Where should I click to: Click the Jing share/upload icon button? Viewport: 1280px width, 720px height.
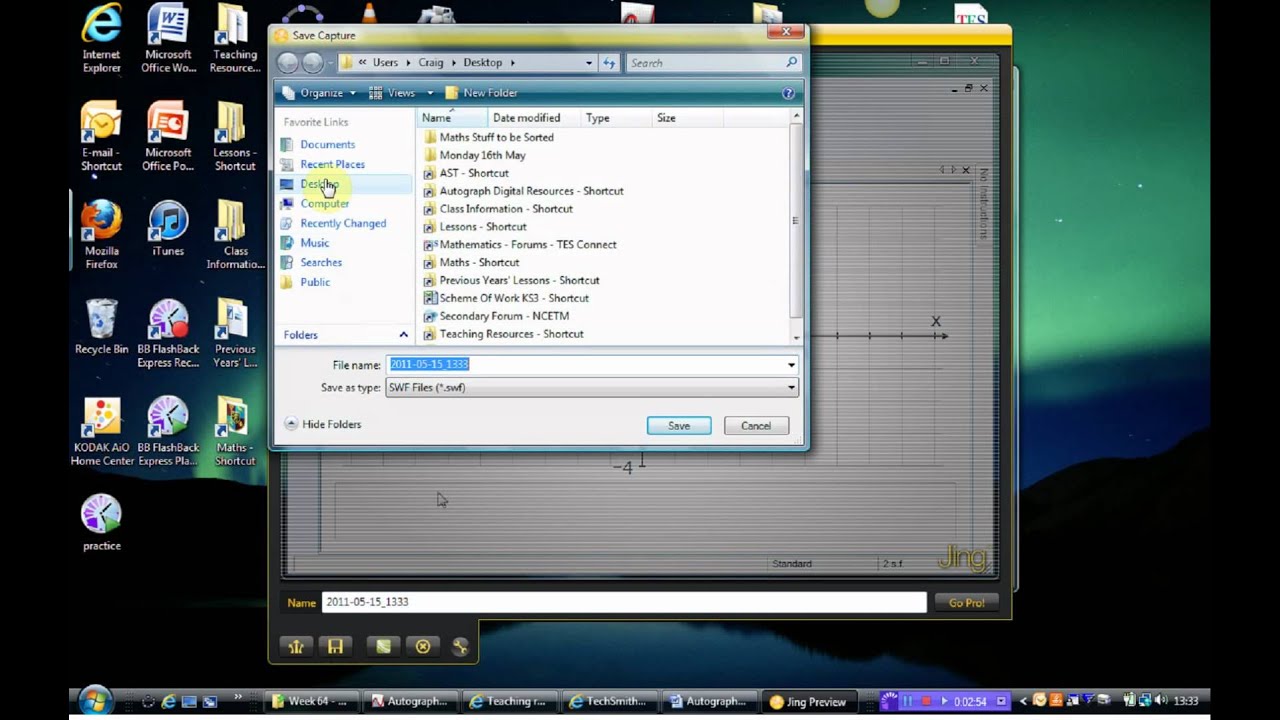click(296, 647)
